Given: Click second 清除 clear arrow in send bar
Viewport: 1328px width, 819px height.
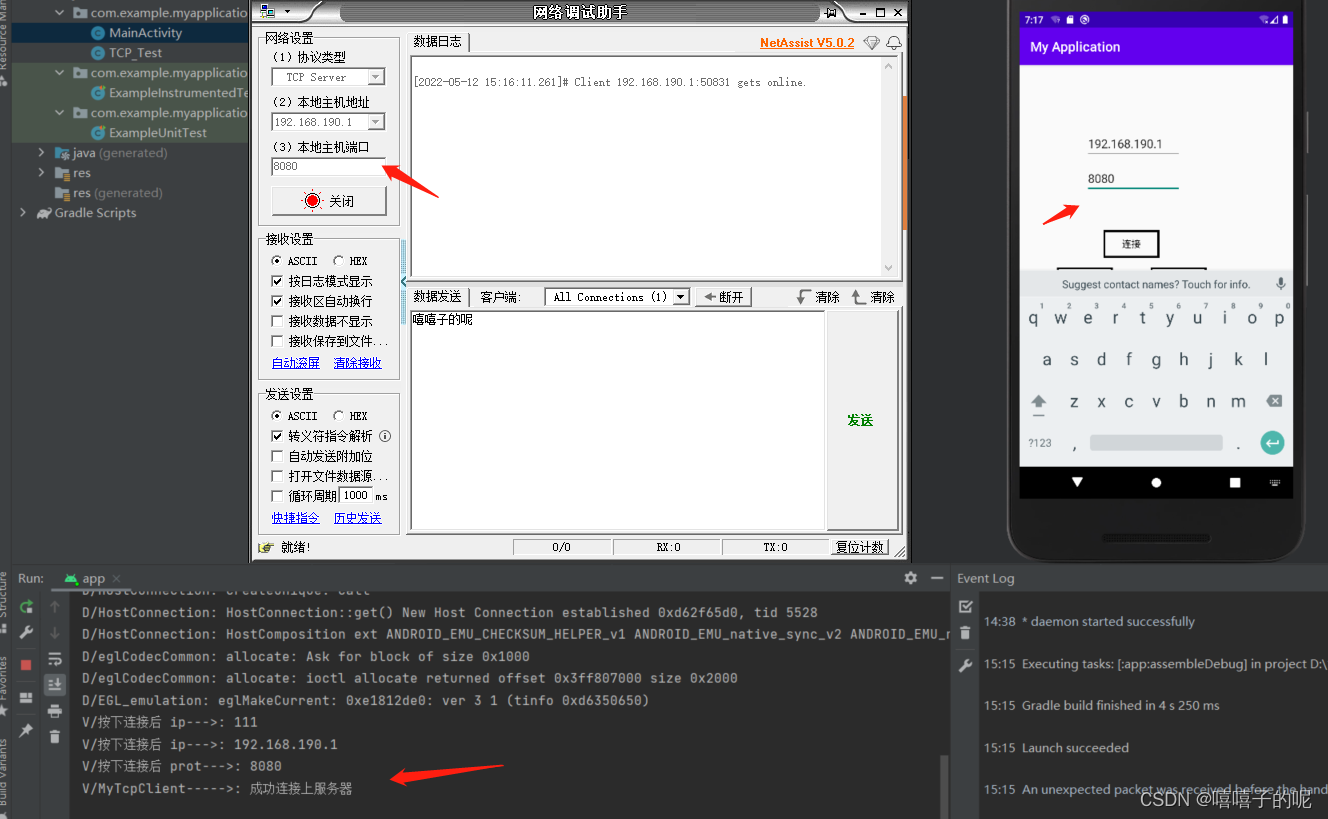Looking at the screenshot, I should 858,297.
